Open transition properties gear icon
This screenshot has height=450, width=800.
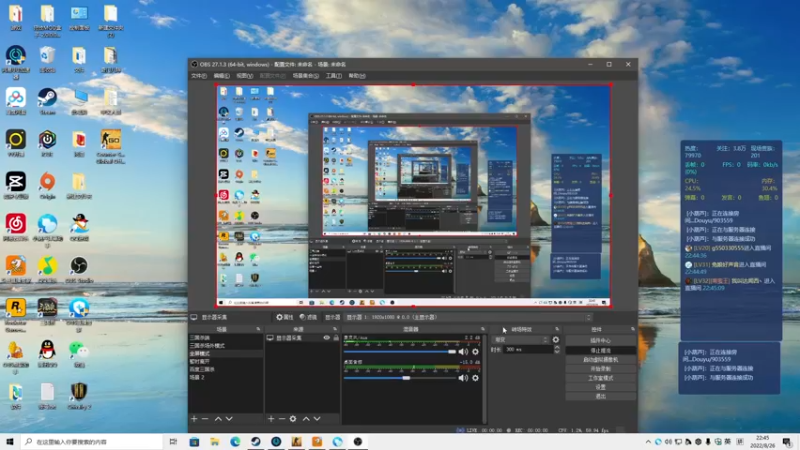tap(556, 340)
